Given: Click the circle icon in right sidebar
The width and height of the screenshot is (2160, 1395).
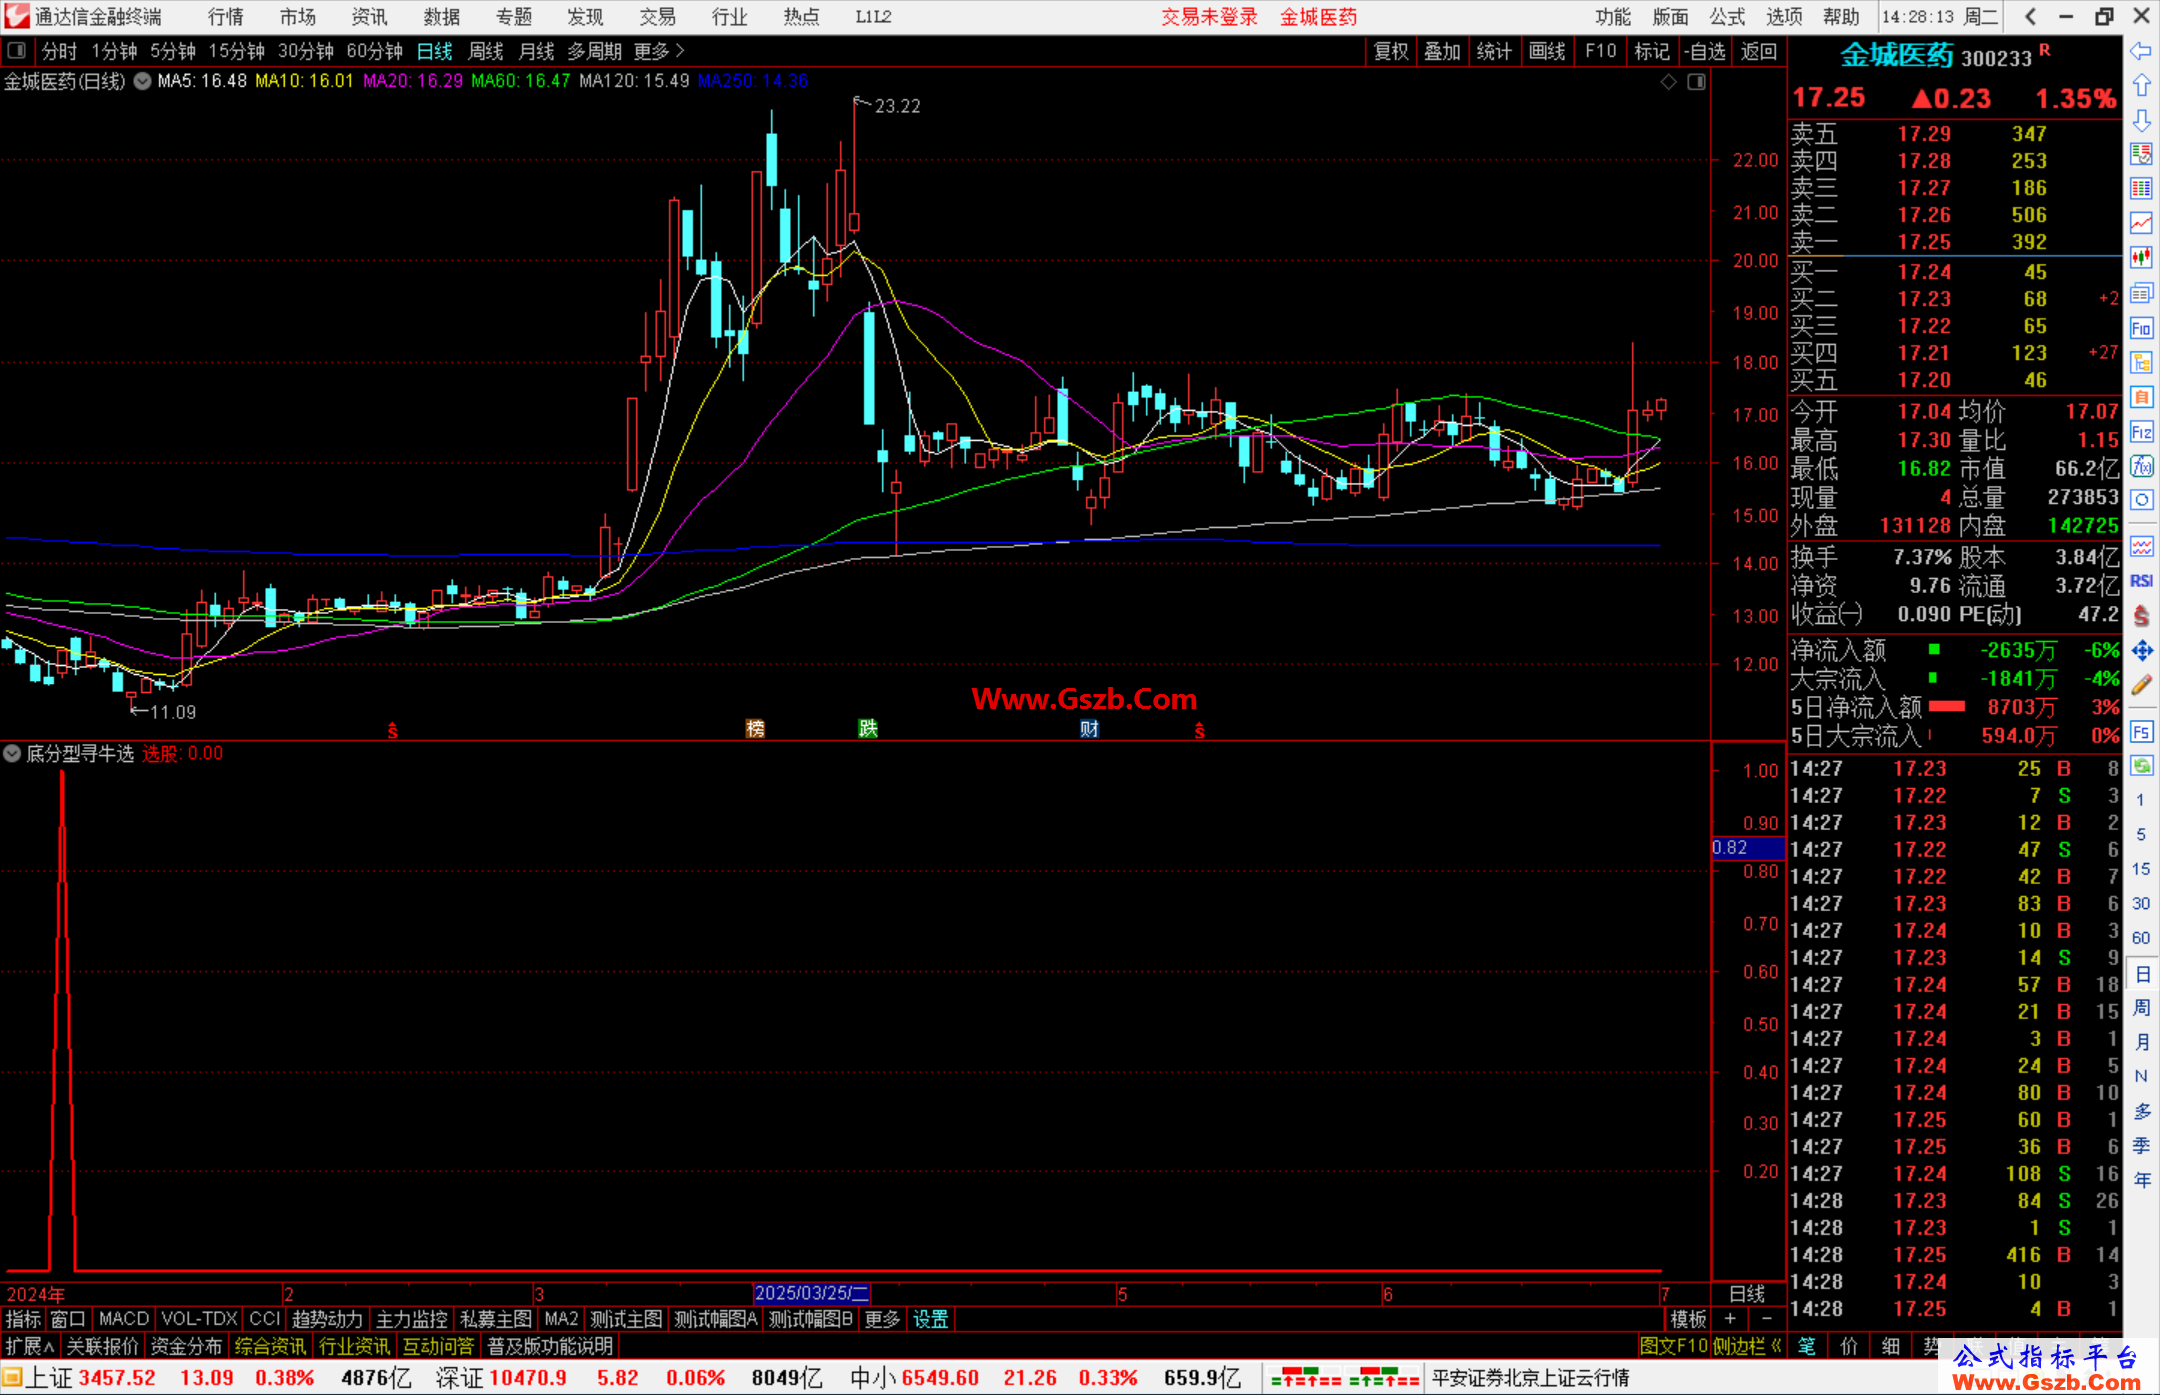Looking at the screenshot, I should (x=2141, y=500).
